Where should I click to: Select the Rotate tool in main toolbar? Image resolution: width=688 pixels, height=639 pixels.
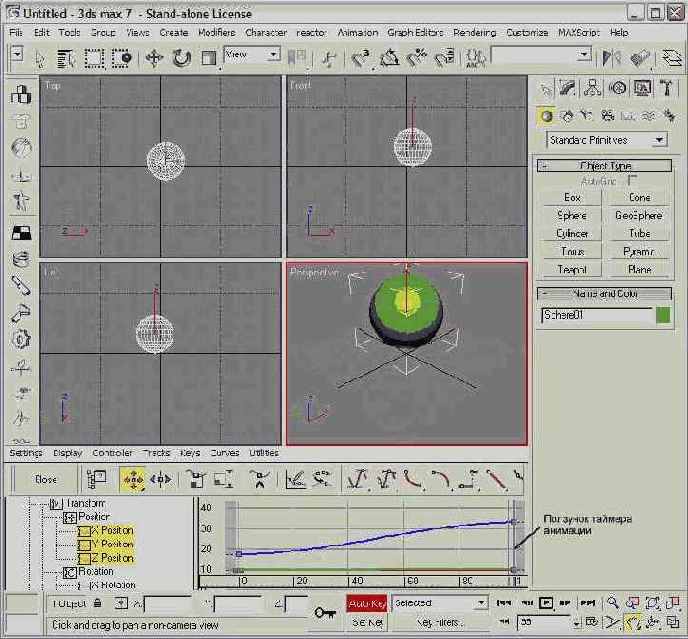pyautogui.click(x=181, y=59)
